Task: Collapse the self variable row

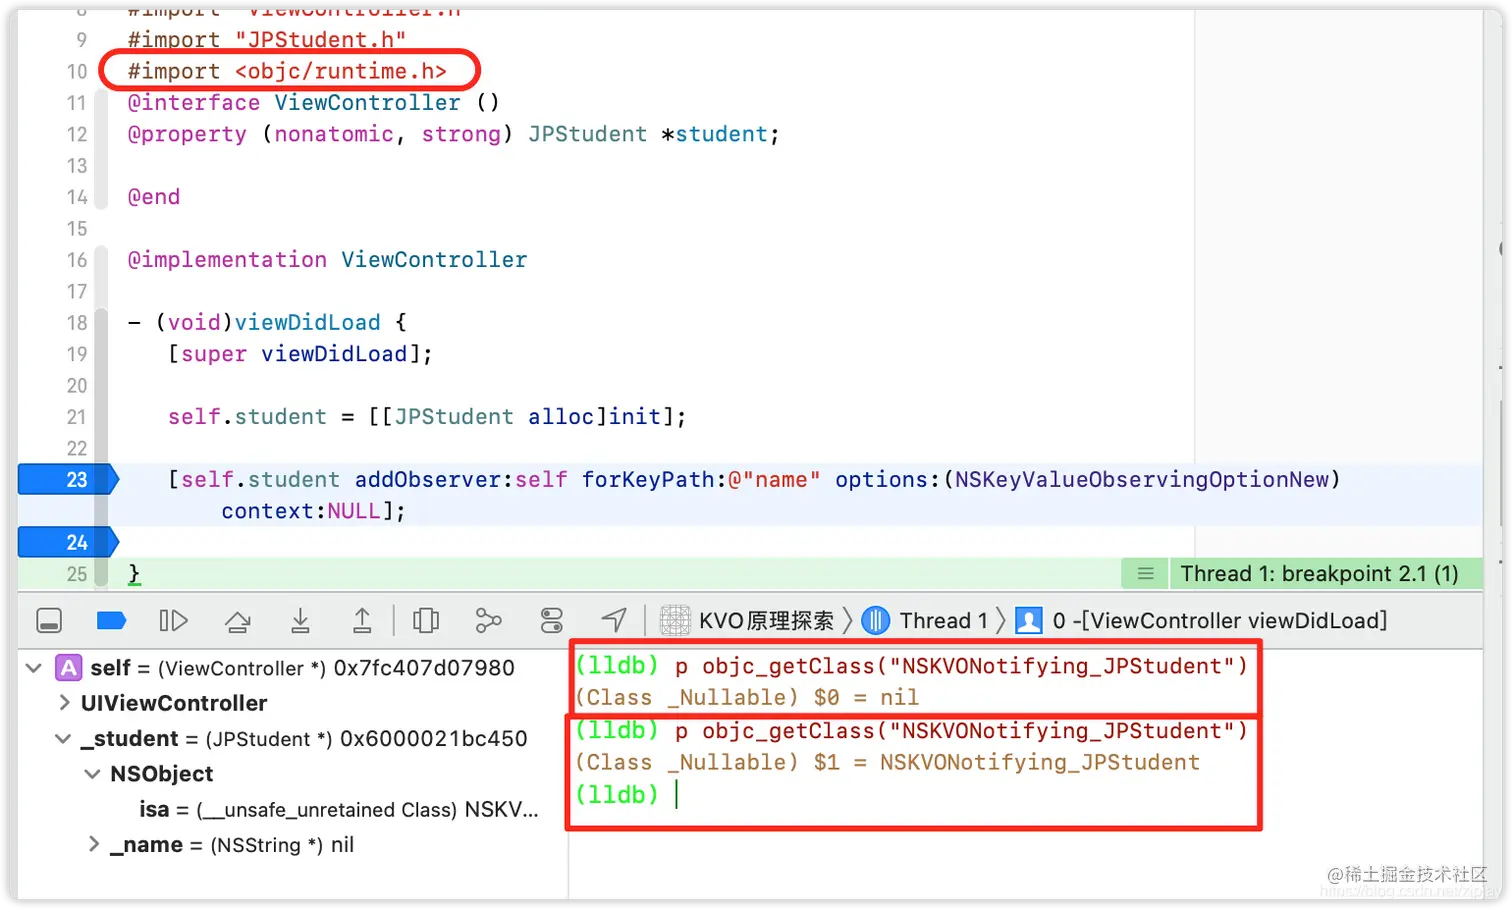Action: 34,667
